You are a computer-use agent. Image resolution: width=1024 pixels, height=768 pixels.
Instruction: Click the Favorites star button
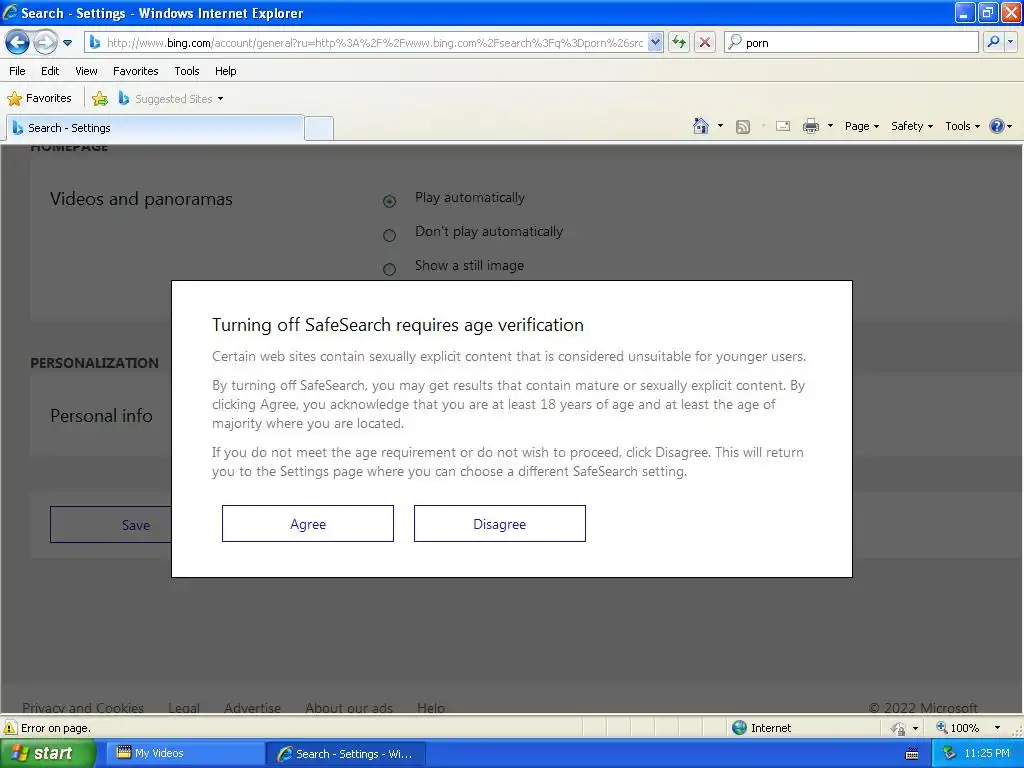pyautogui.click(x=40, y=99)
